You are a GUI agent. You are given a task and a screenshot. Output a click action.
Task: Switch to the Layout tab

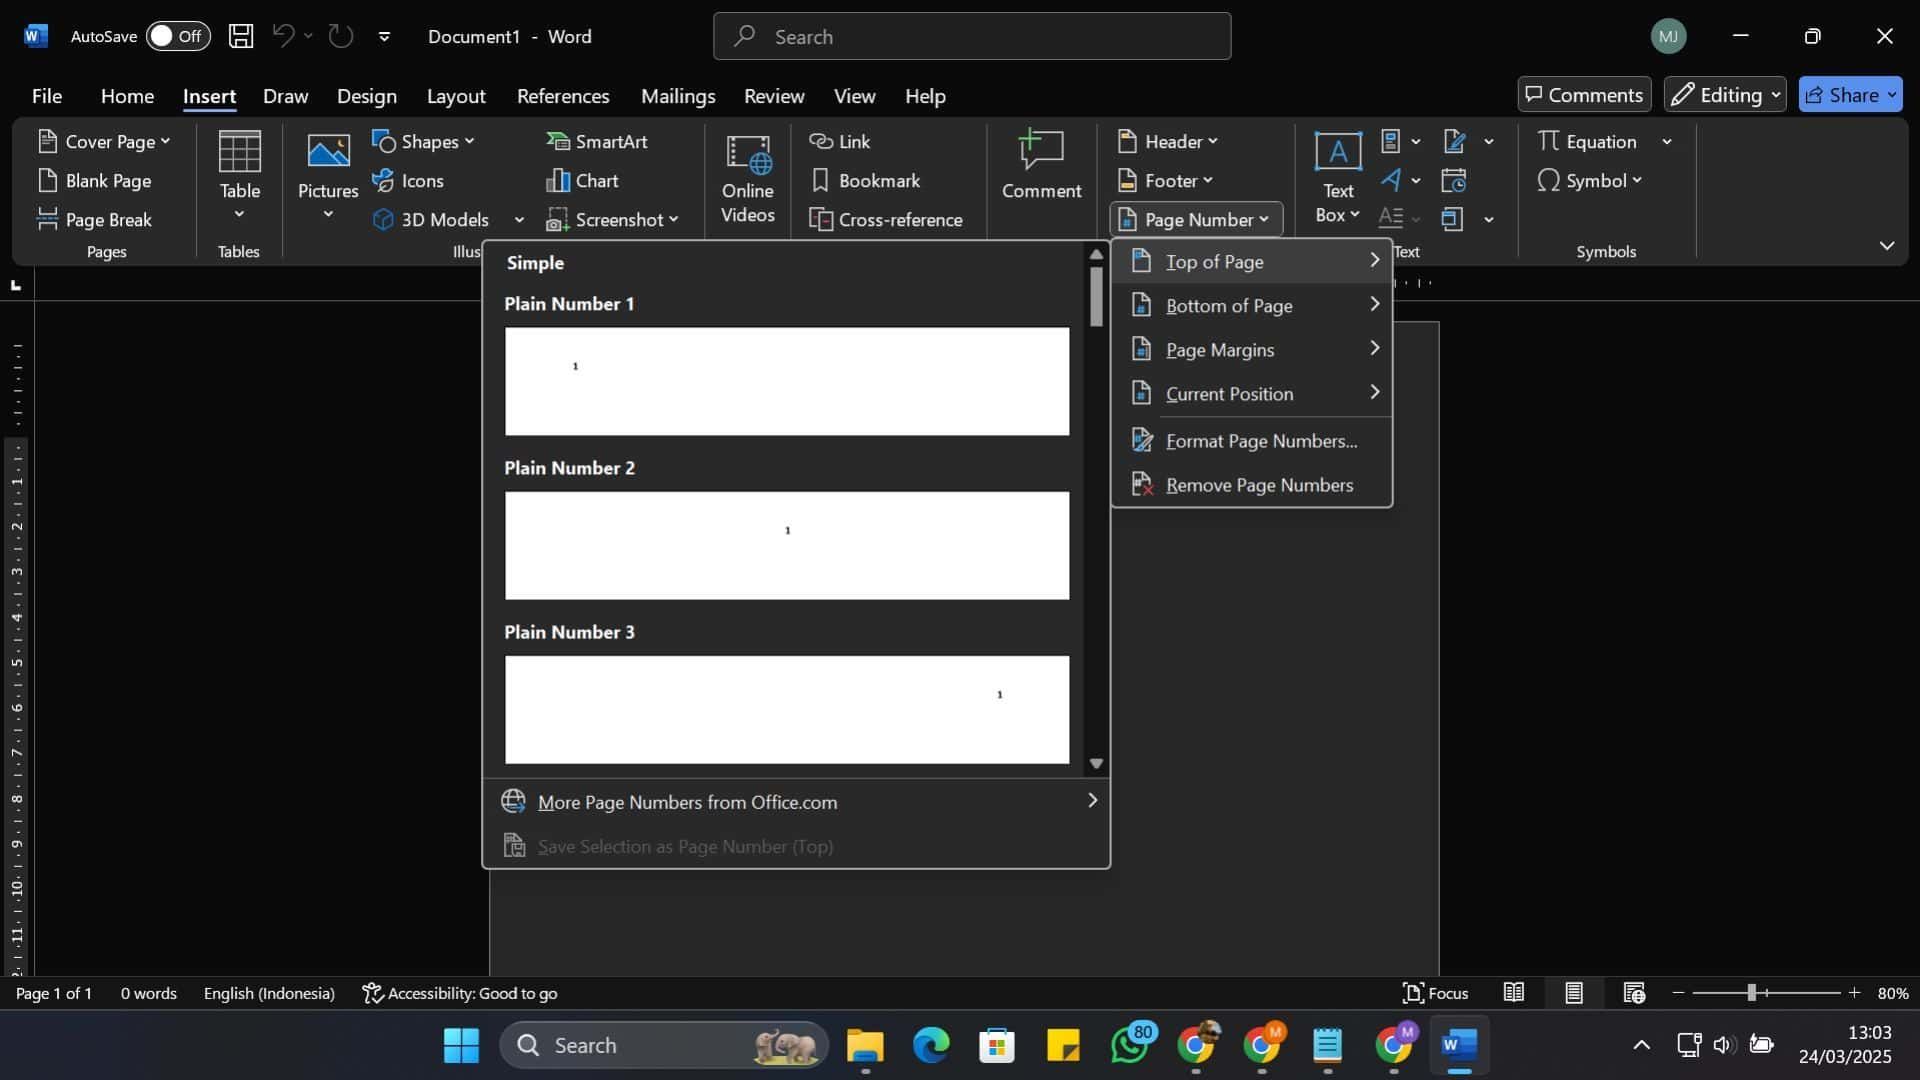coord(456,95)
